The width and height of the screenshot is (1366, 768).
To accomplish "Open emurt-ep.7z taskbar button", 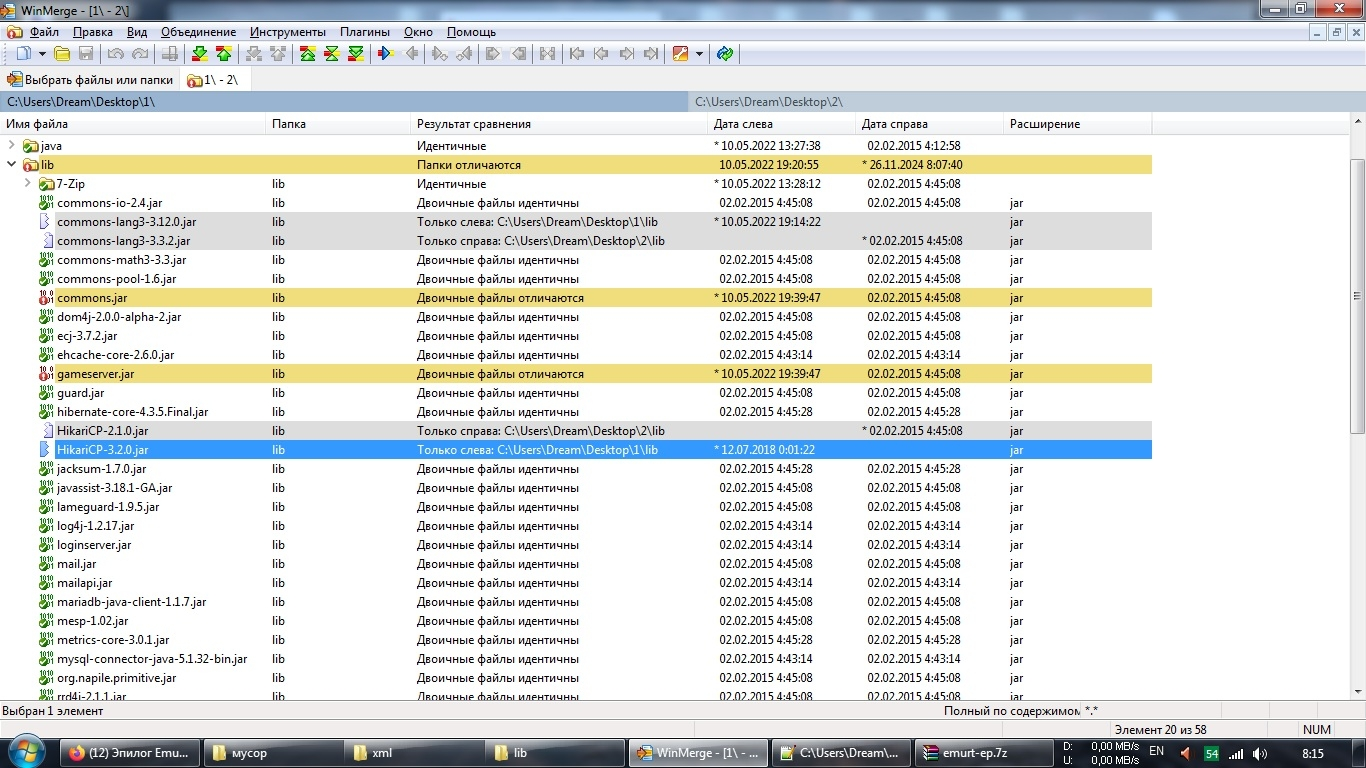I will tap(986, 753).
